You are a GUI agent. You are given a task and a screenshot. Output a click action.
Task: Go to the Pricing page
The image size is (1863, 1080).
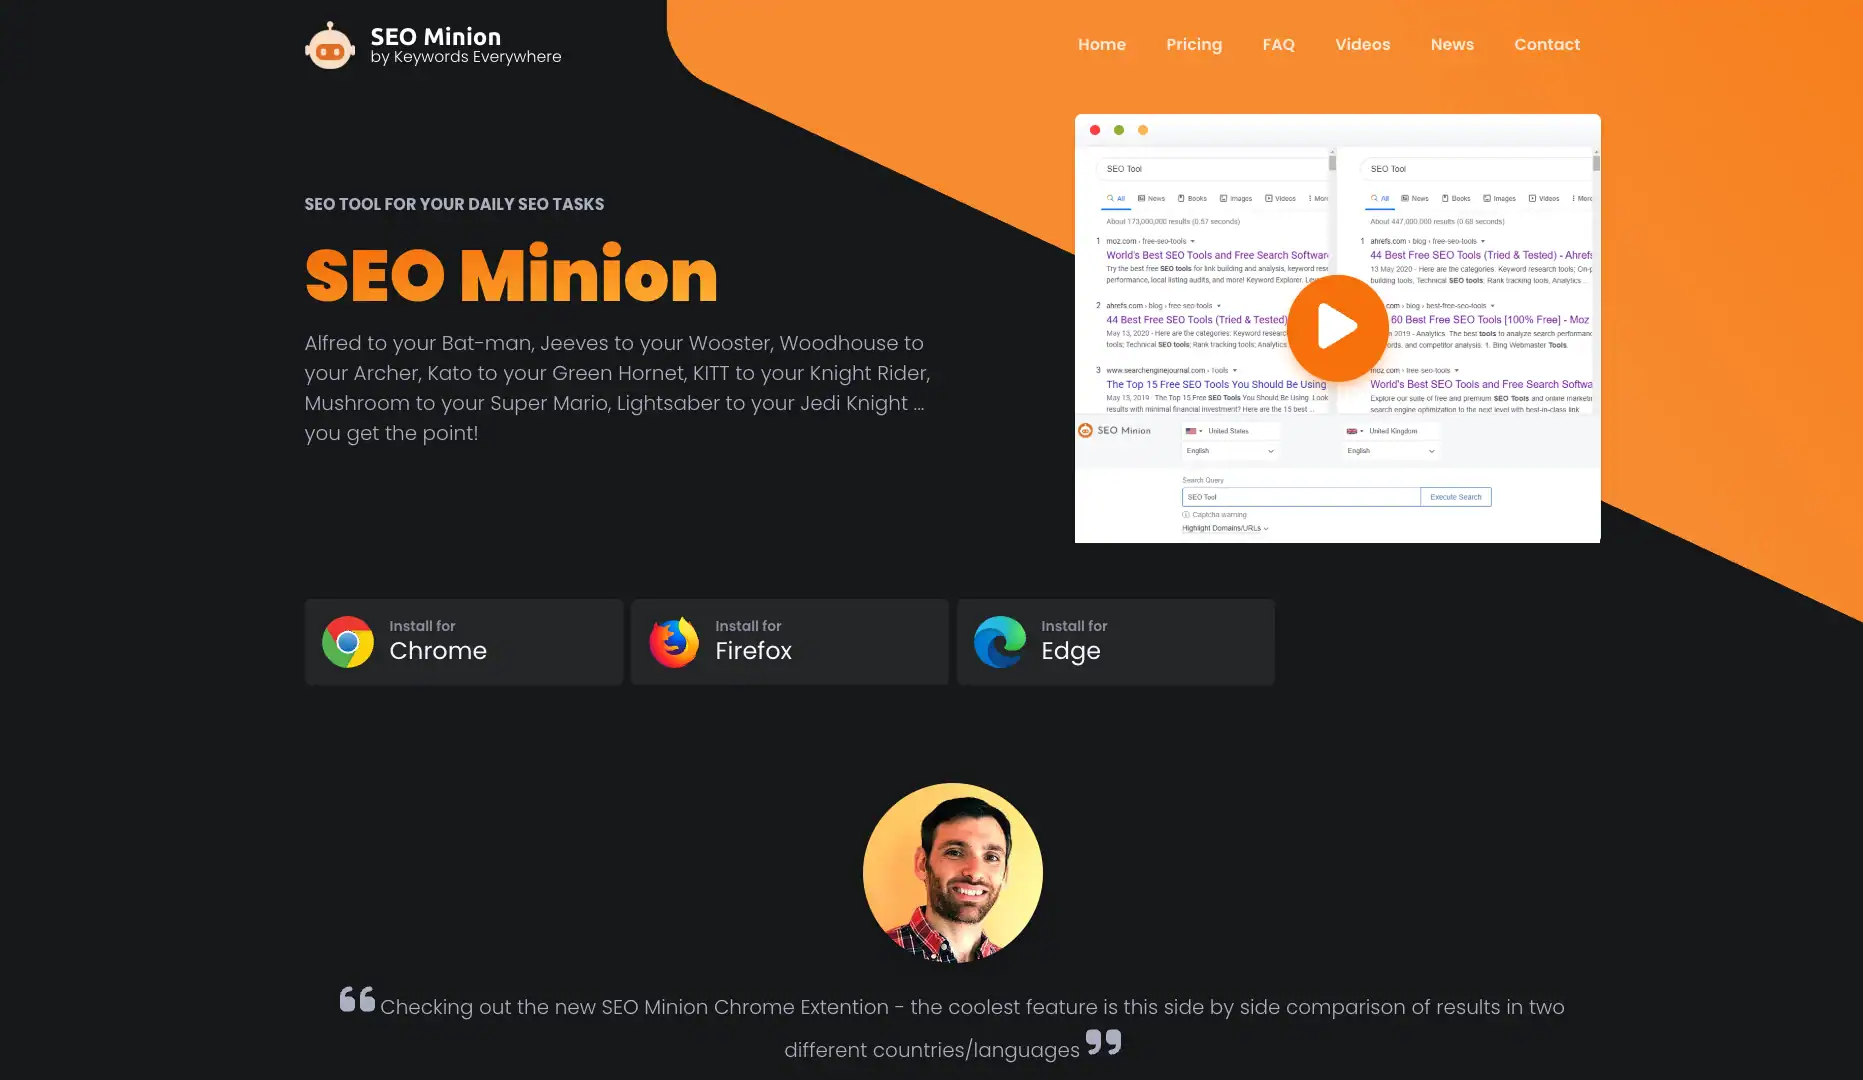point(1193,45)
